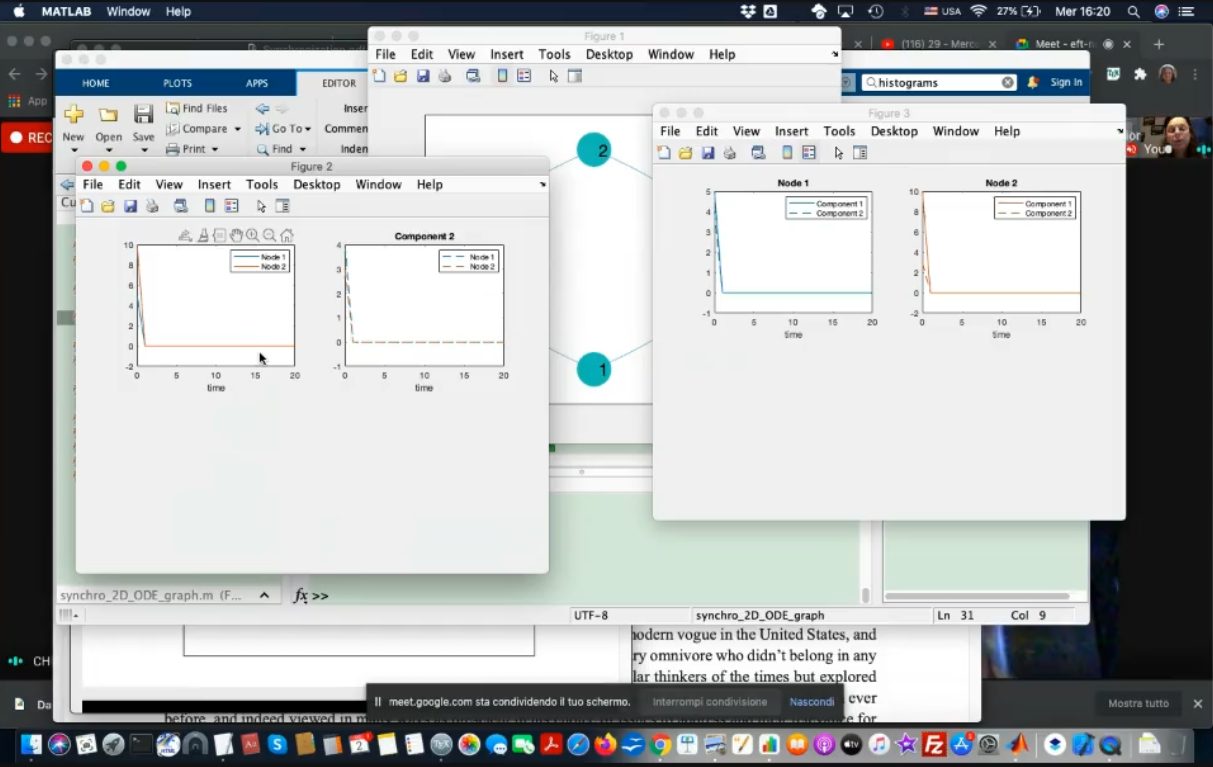Click Restore View home icon in Figure 2
The height and width of the screenshot is (767, 1213).
287,236
